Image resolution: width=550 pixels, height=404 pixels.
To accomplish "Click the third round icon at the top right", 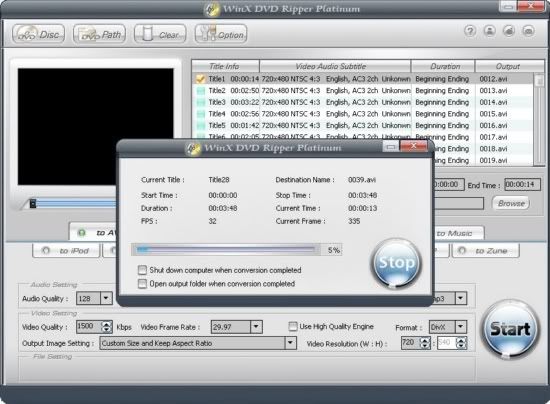I will [509, 31].
